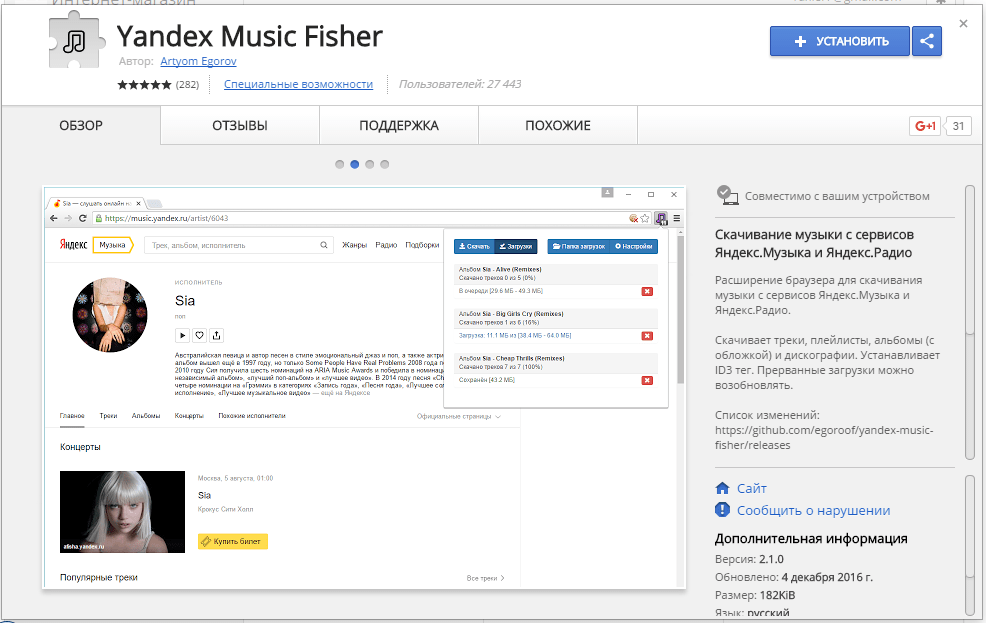Viewport: 986px width, 623px height.
Task: Switch to the ОТЗЫВЫ tab
Action: [x=239, y=126]
